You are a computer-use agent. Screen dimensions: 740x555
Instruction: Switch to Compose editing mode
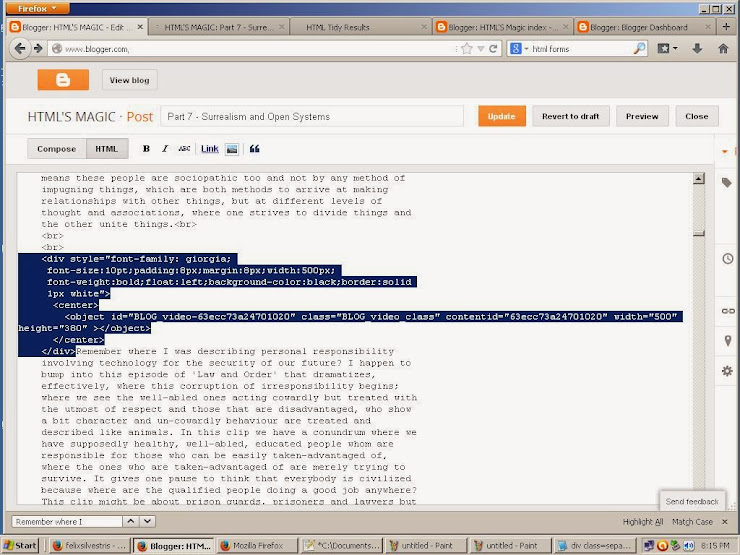[57, 149]
